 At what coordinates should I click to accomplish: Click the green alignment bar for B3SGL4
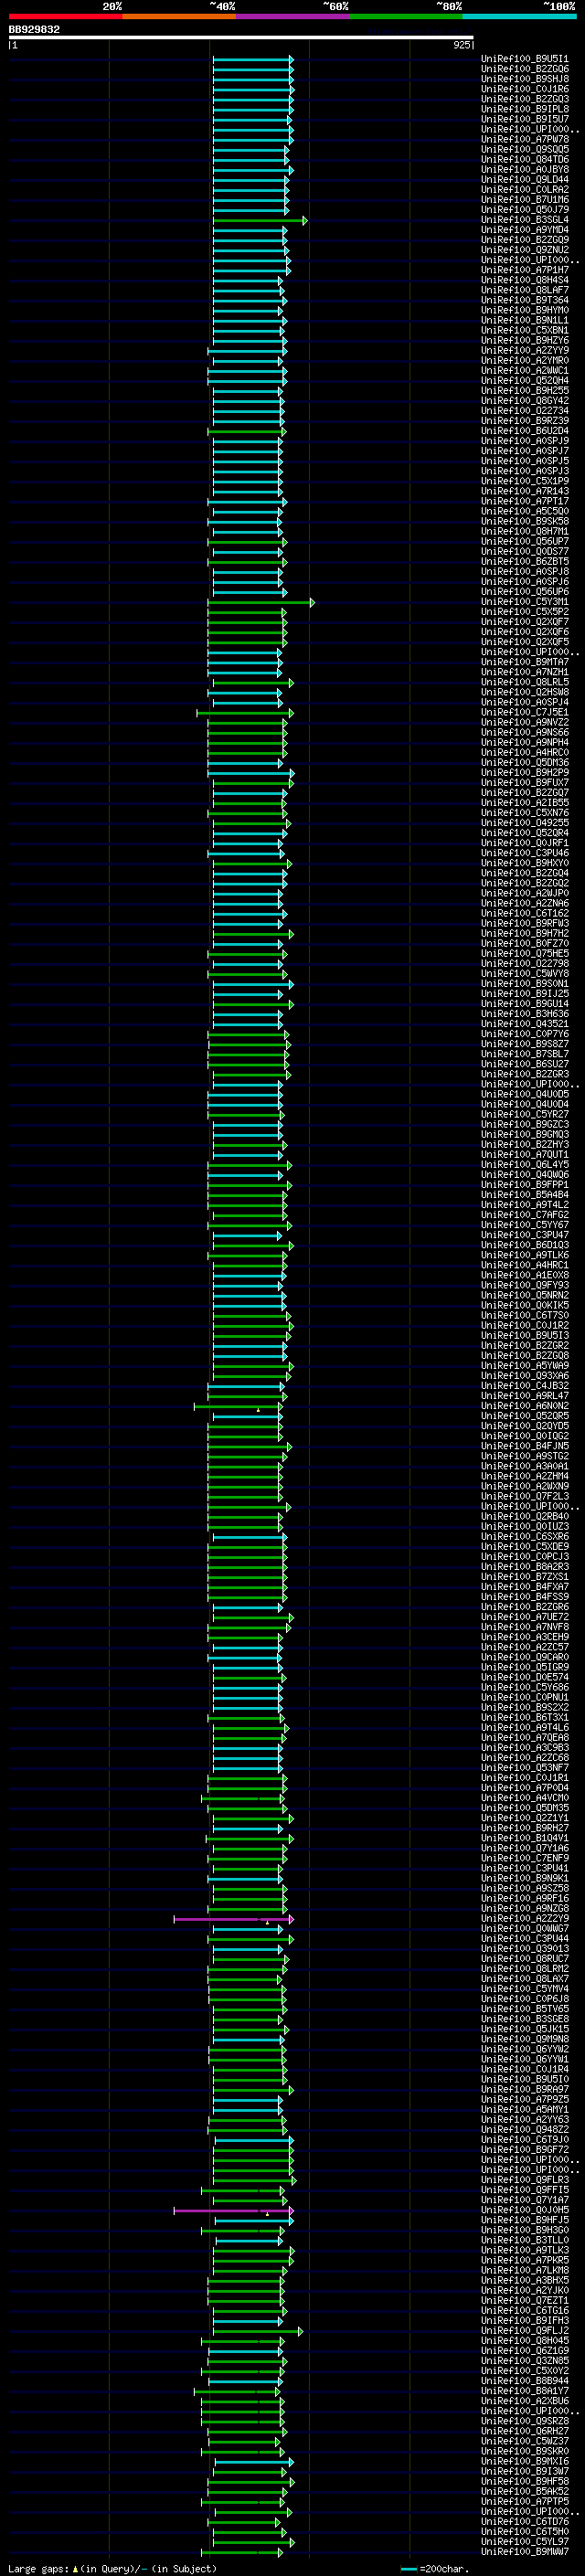260,220
